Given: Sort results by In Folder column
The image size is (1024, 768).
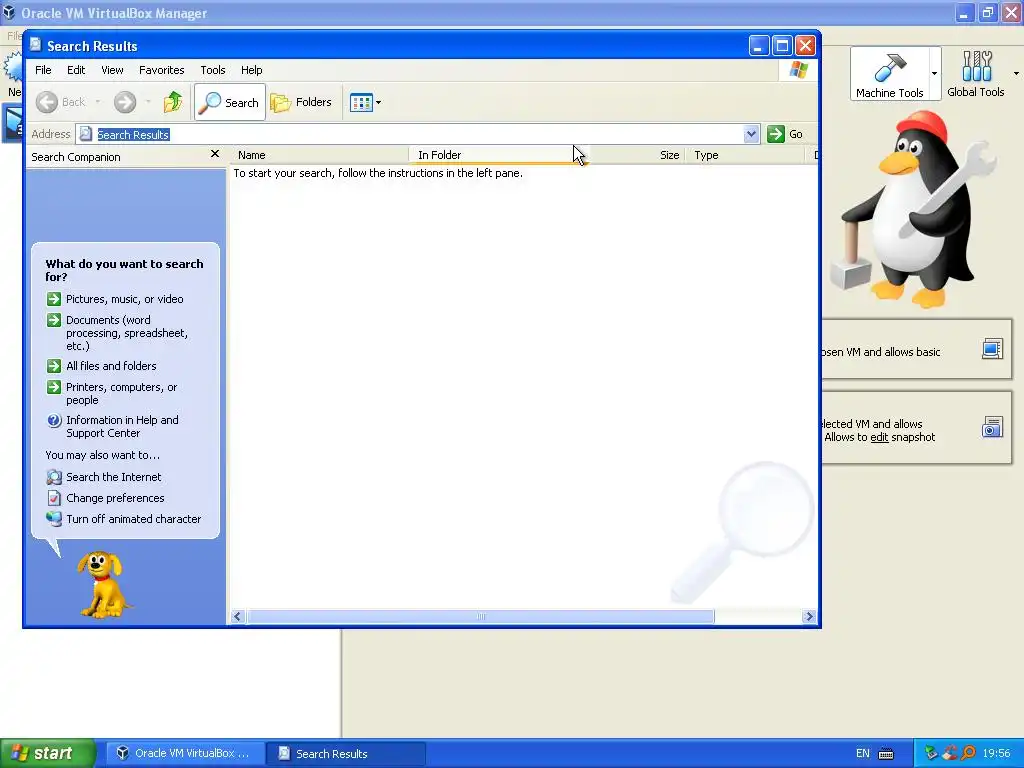Looking at the screenshot, I should pos(500,155).
